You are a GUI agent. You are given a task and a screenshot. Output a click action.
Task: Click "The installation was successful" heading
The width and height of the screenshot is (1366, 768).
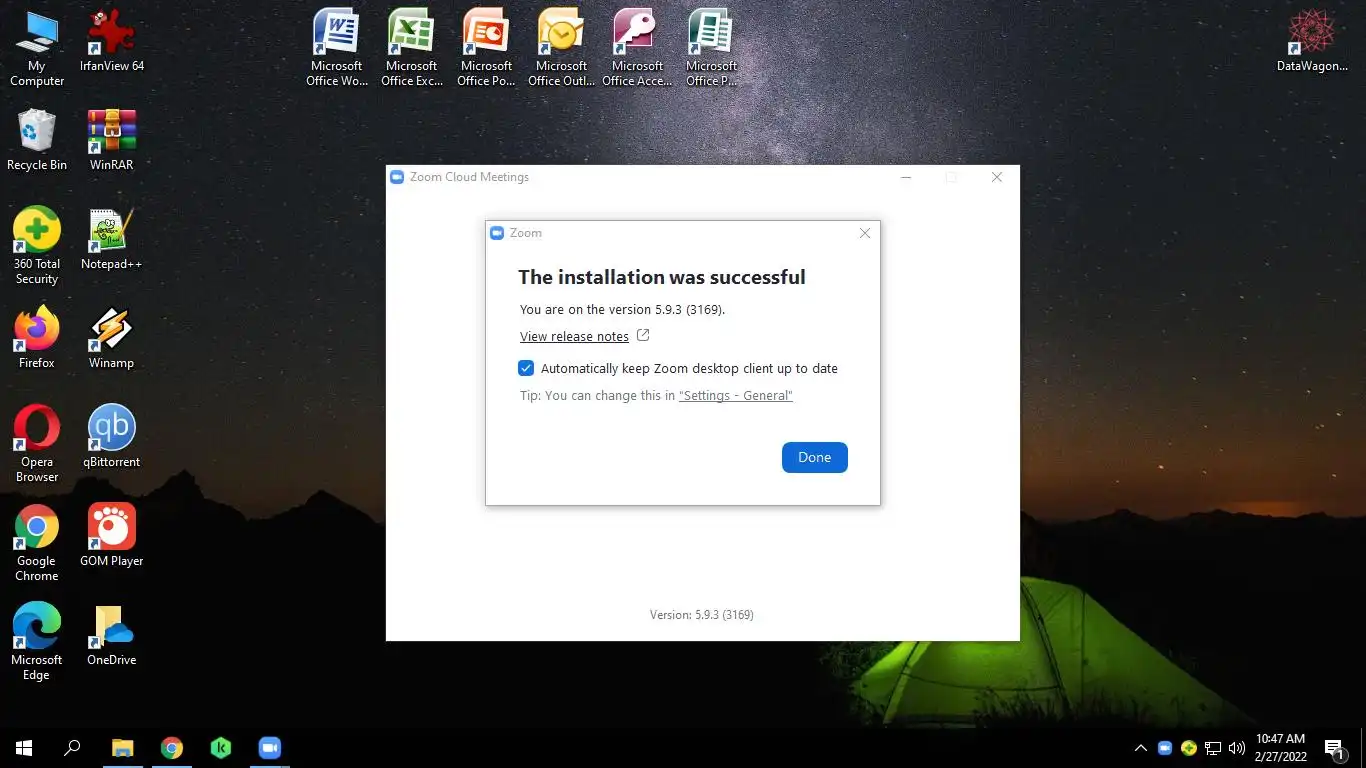click(662, 277)
